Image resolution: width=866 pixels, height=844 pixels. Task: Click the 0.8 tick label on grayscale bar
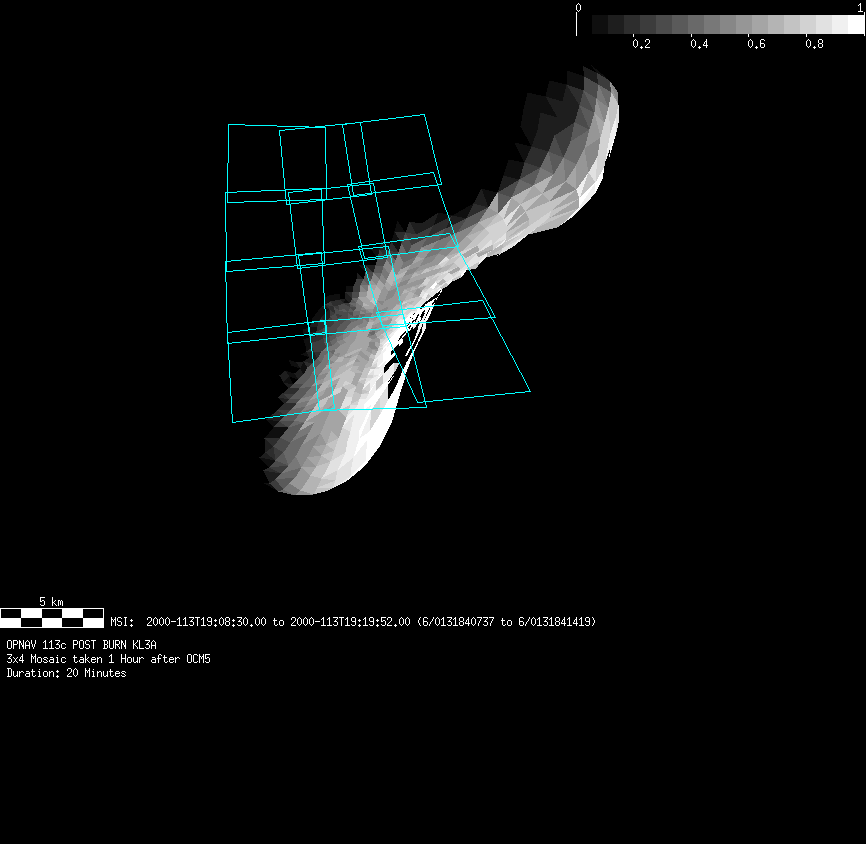pyautogui.click(x=815, y=44)
